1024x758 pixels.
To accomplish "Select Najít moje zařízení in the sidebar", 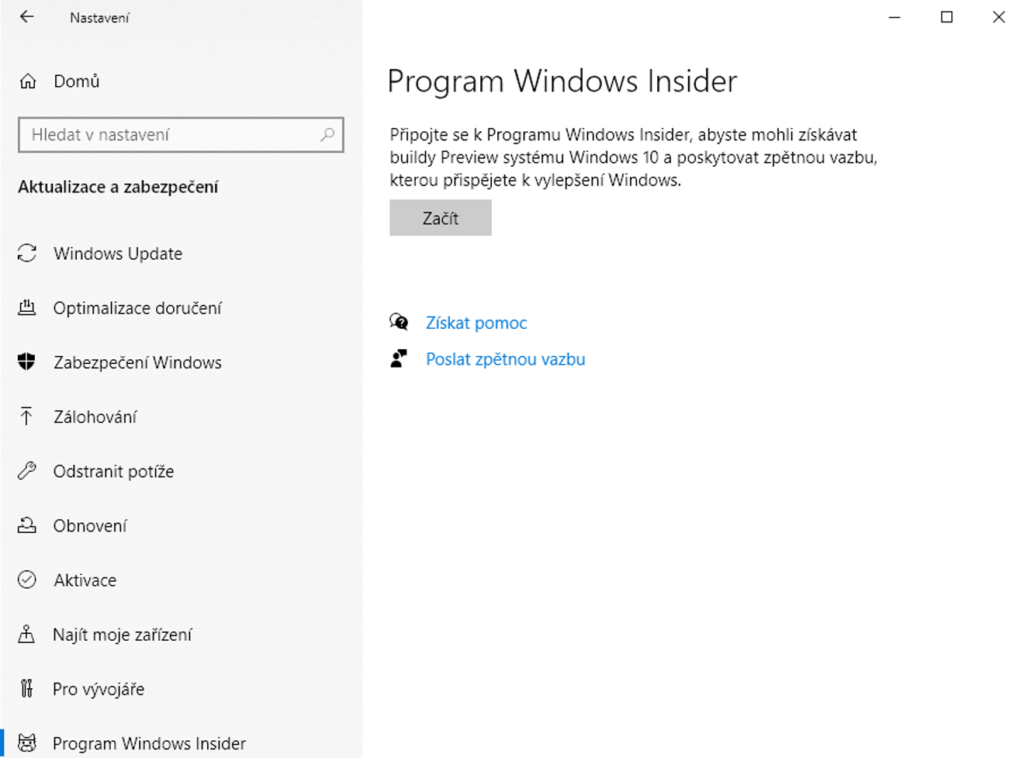I will pos(122,635).
